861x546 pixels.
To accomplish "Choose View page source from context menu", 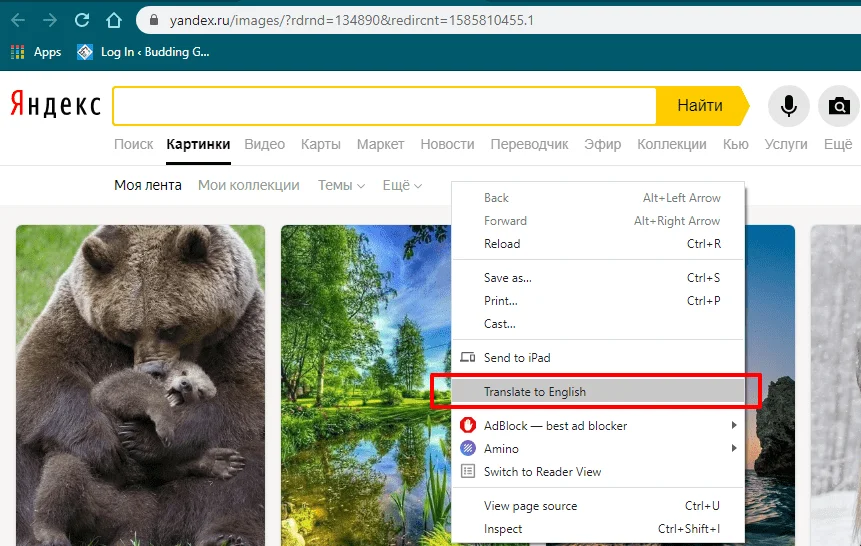I will [530, 506].
